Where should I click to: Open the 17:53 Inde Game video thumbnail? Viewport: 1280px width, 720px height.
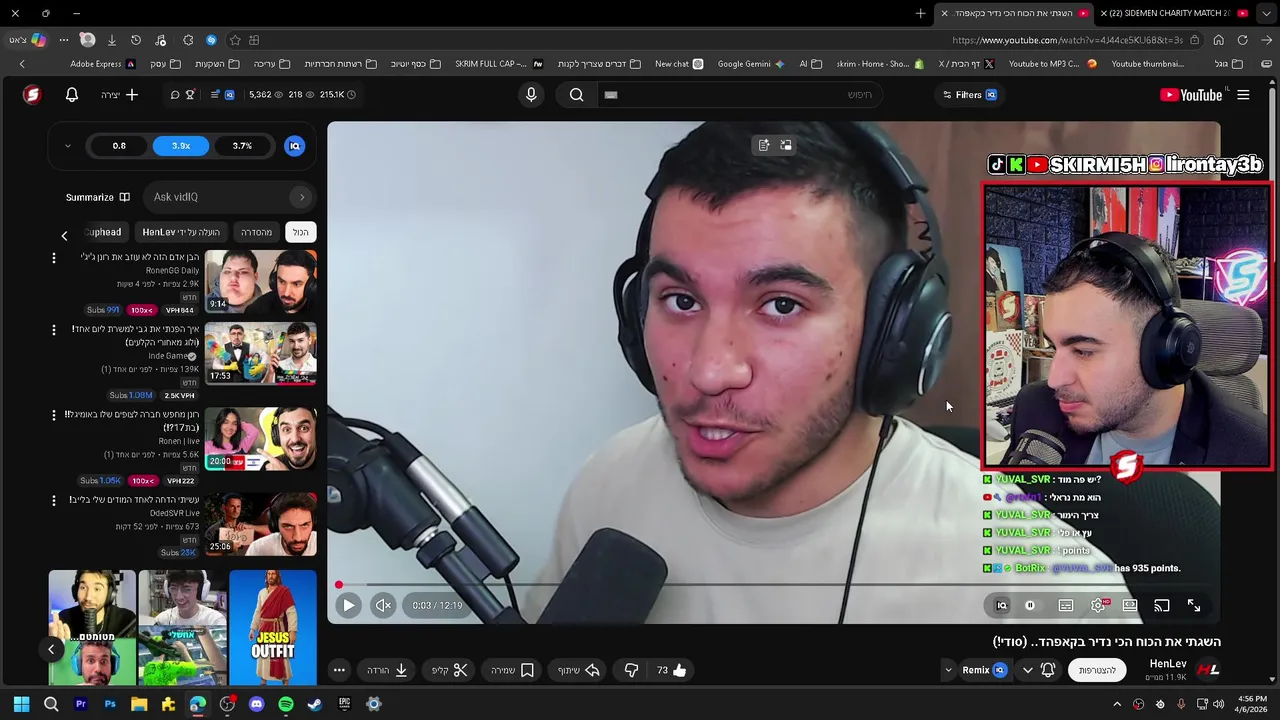coord(261,353)
